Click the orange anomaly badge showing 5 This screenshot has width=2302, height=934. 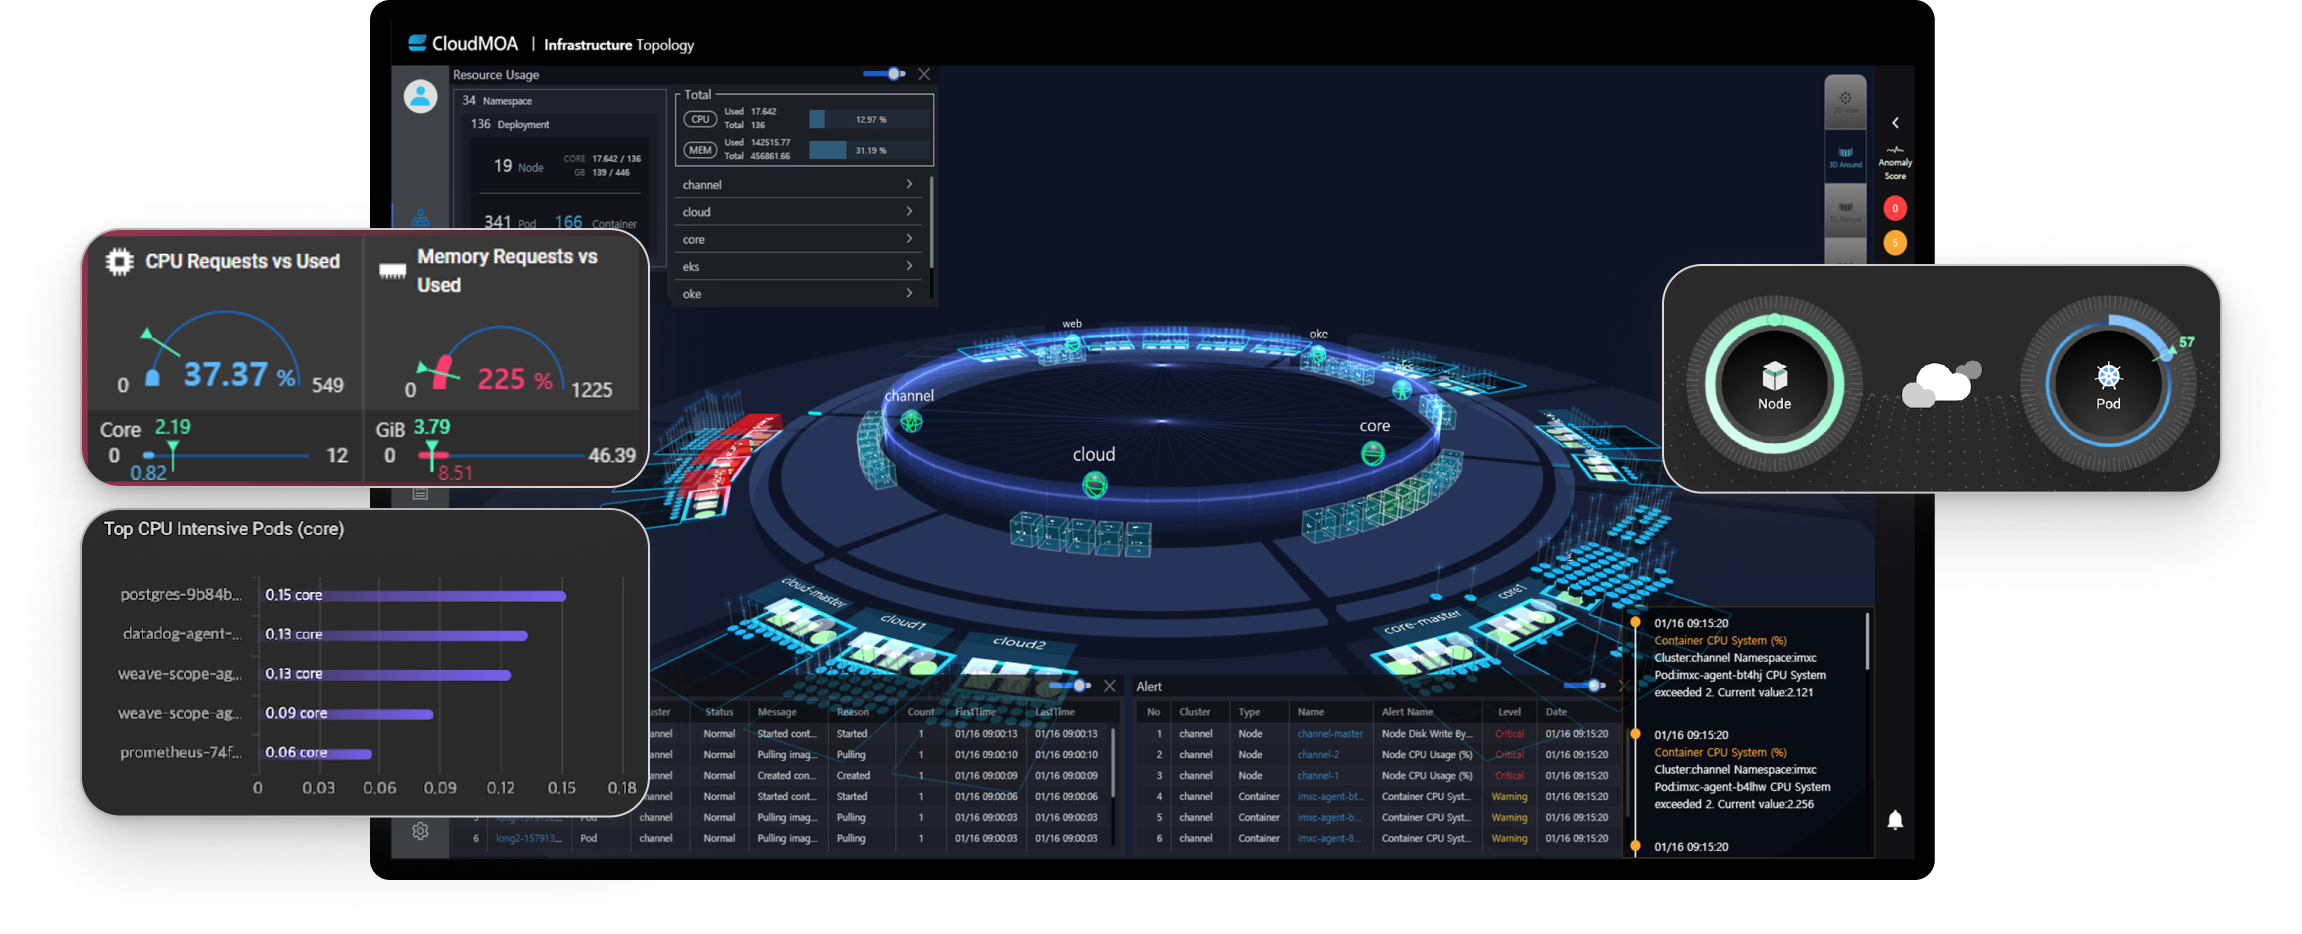(x=1894, y=242)
